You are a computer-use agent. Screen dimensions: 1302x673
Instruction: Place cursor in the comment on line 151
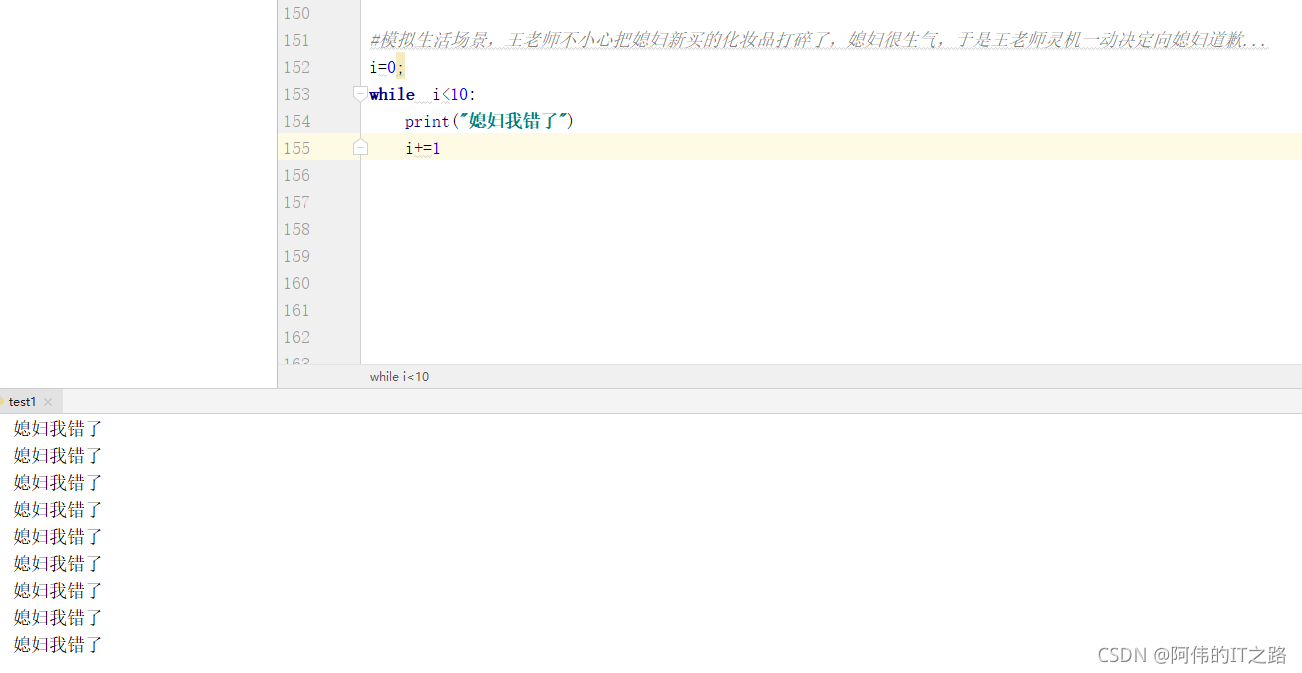819,41
